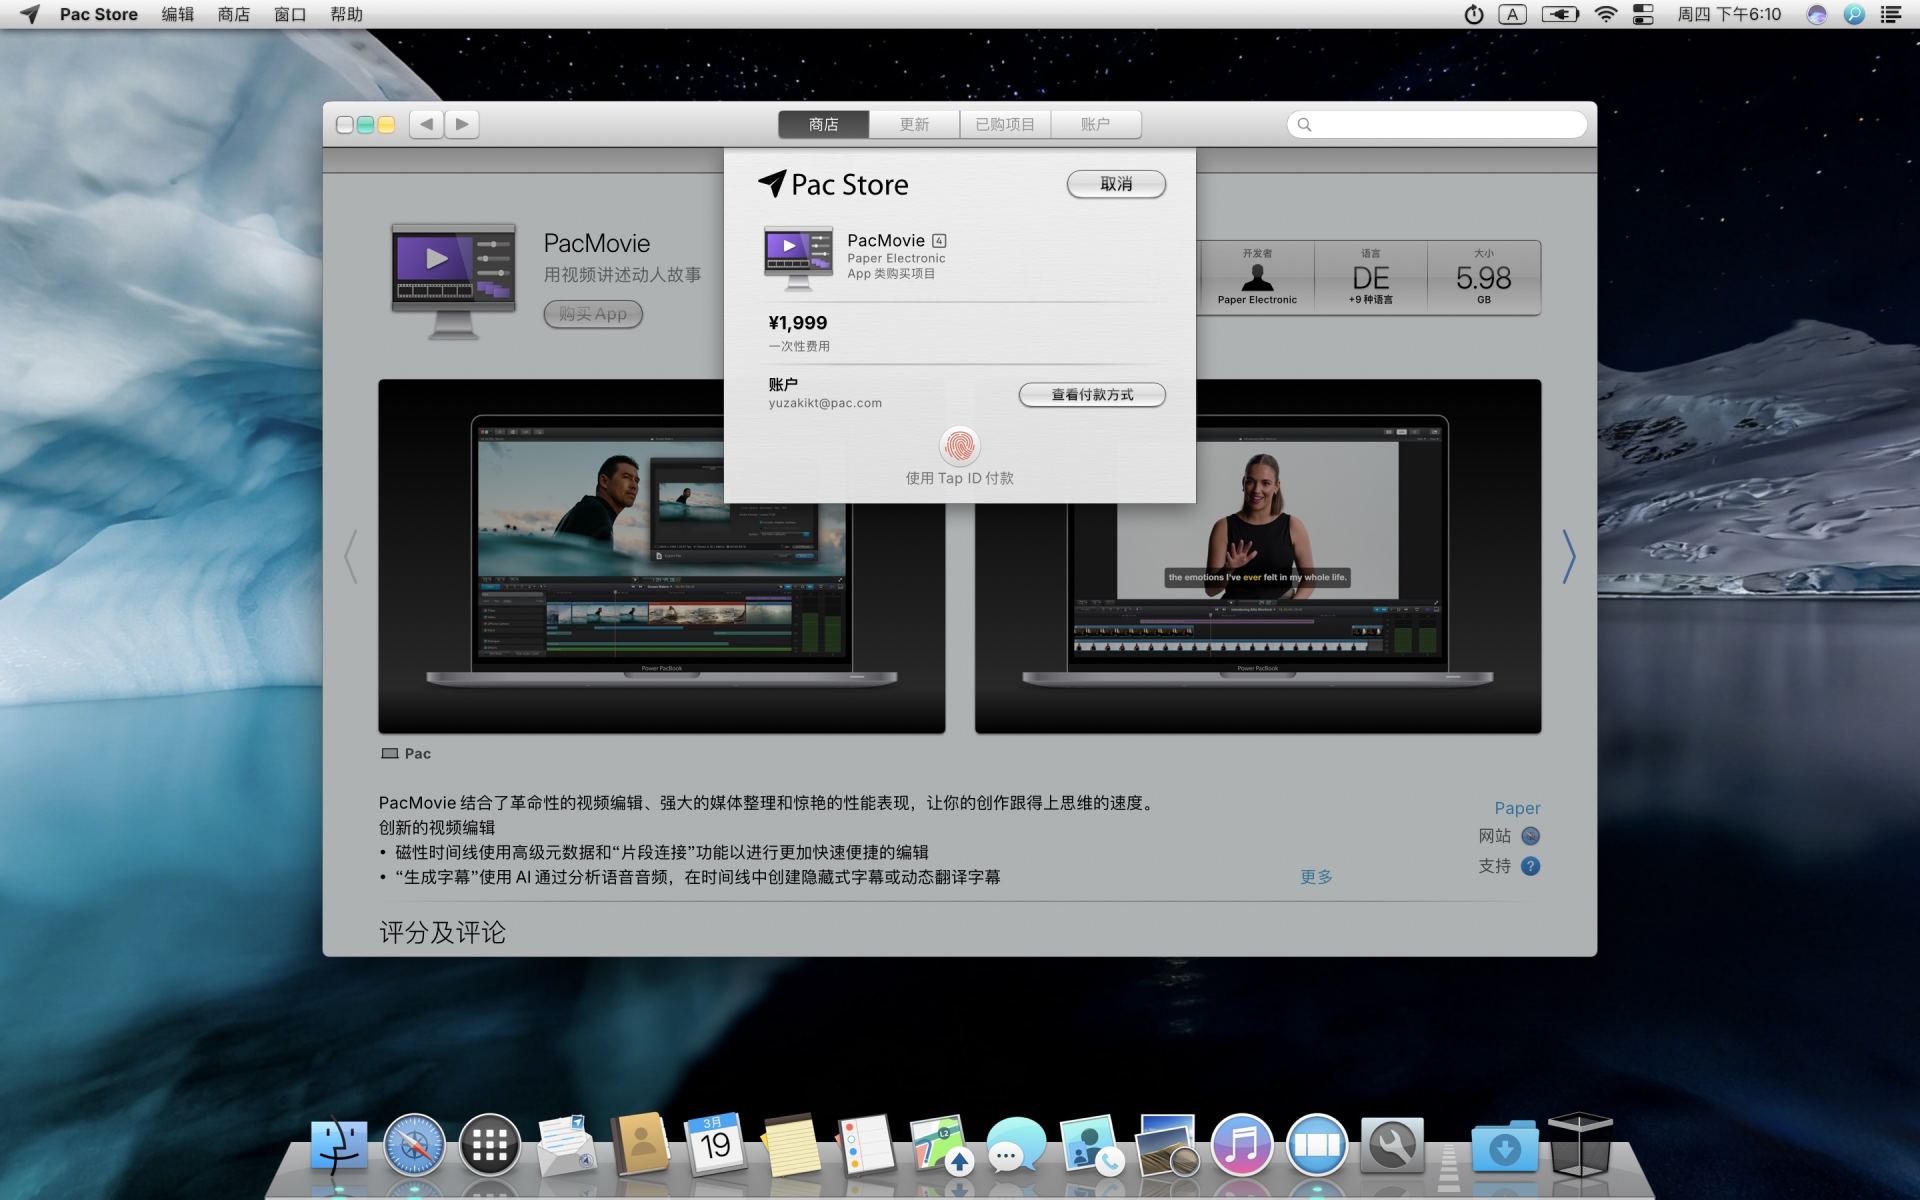Switch to the 已购项目 tab
Screen dimensions: 1920x1200
pyautogui.click(x=1005, y=124)
